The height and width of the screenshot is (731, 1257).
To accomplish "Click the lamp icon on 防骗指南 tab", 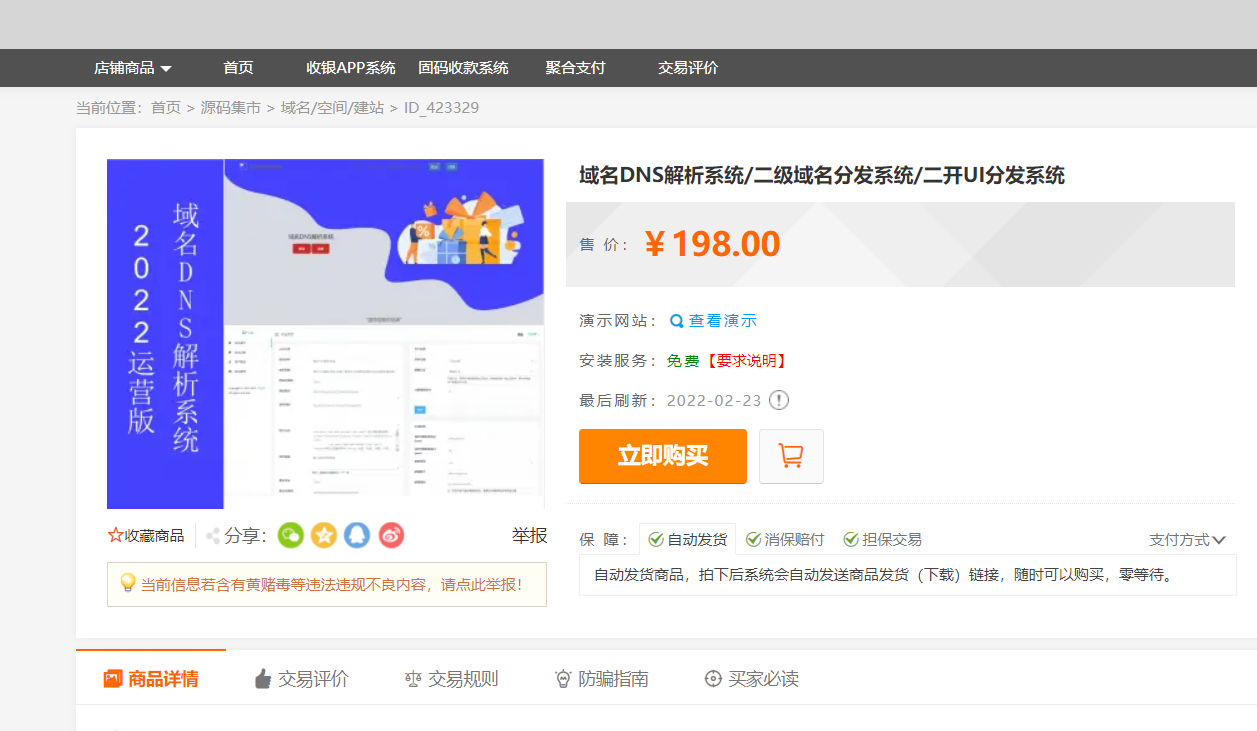I will tap(563, 678).
